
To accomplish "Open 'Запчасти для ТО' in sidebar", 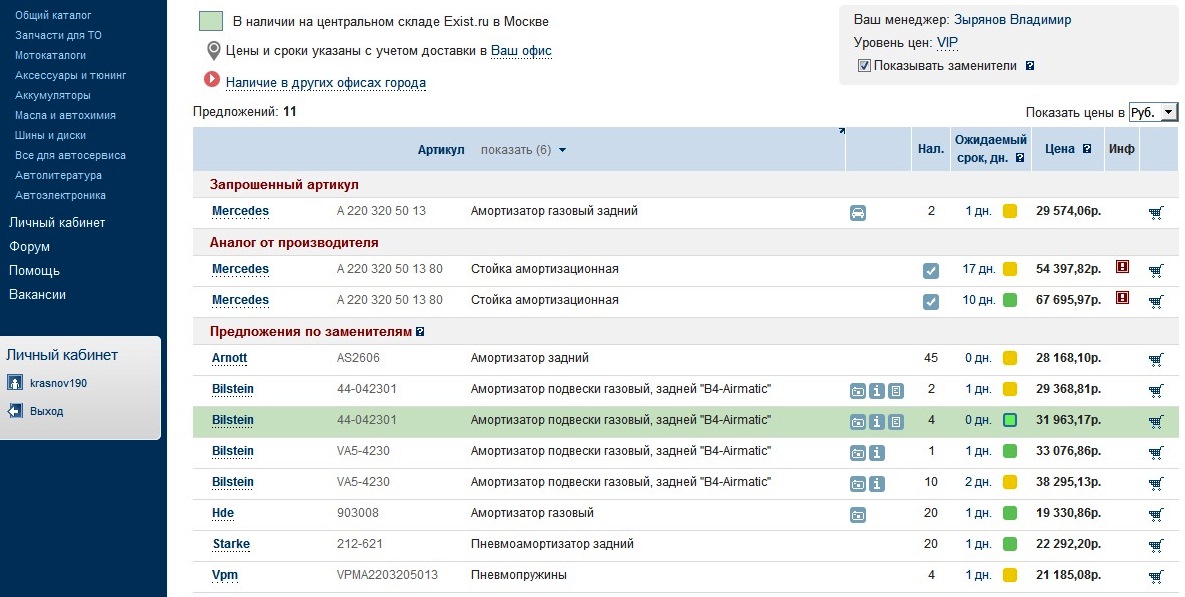I will point(58,35).
